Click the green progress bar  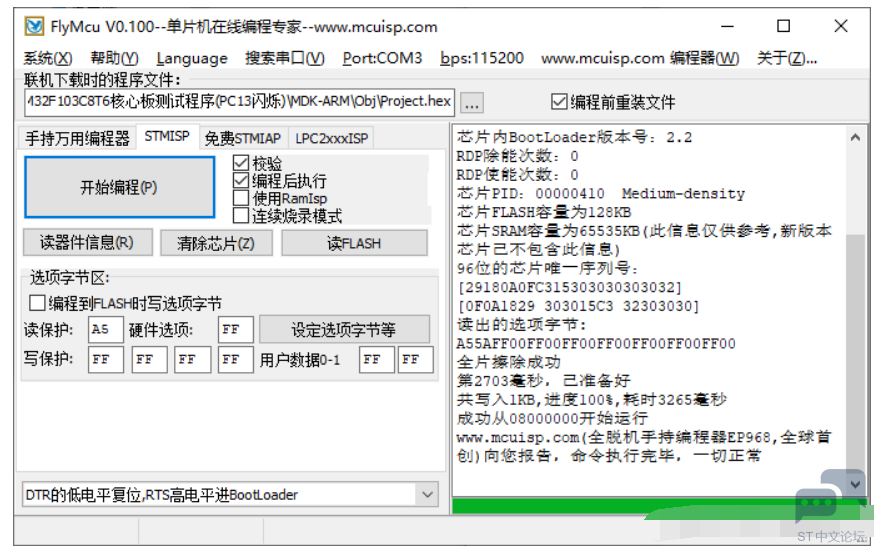click(660, 506)
